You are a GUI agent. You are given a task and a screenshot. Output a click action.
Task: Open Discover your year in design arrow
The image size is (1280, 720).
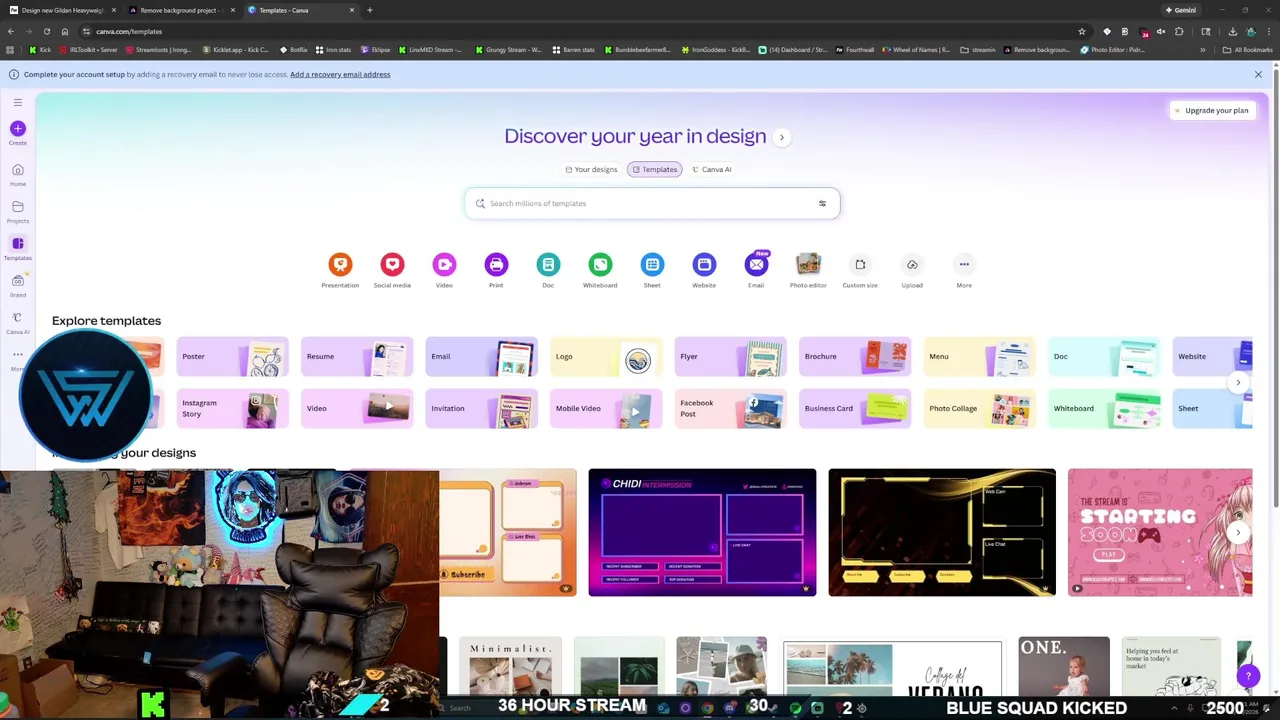coord(782,137)
